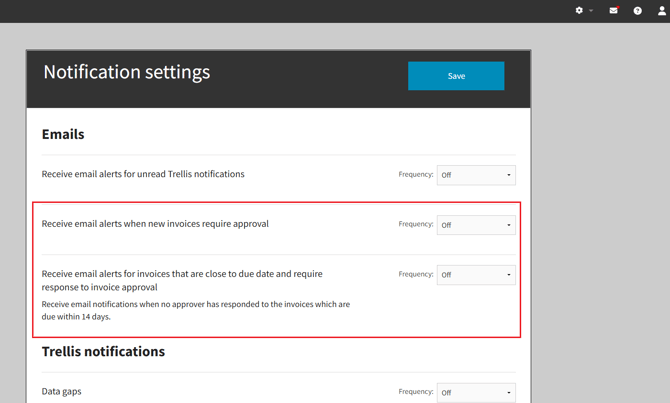Open frequency dropdown for invoices close to due date
The height and width of the screenshot is (403, 670).
pos(476,275)
